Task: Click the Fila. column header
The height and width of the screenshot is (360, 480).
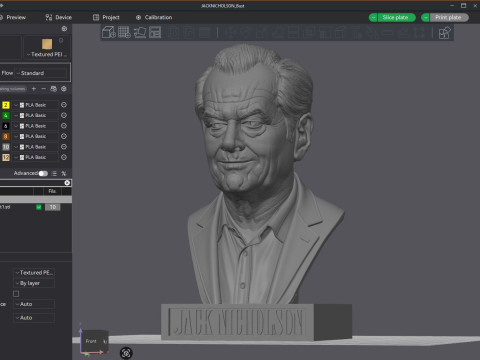Action: pos(52,191)
